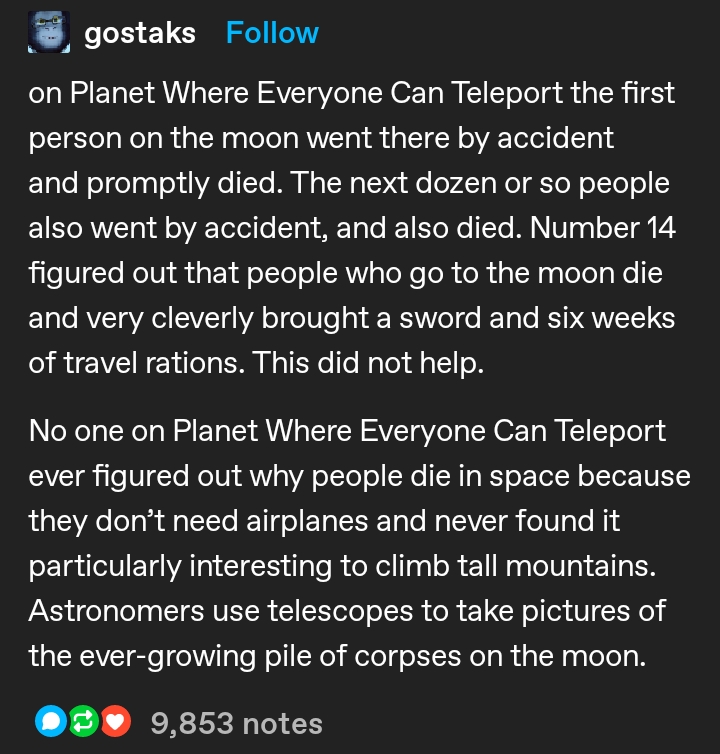Image resolution: width=720 pixels, height=754 pixels.
Task: Click the text "Number 14" in the post
Action: click(603, 227)
